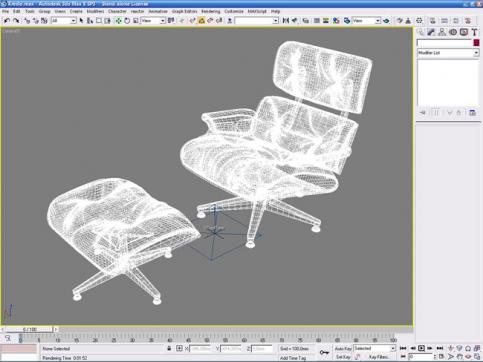Switch to the Display command panel tab

464,32
